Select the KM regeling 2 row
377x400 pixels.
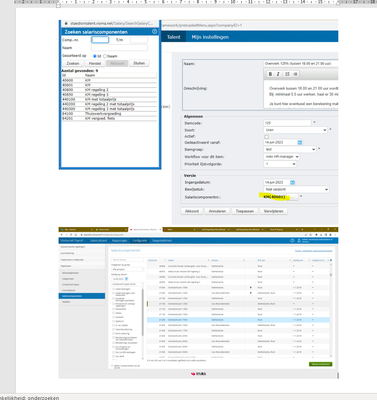[109, 90]
